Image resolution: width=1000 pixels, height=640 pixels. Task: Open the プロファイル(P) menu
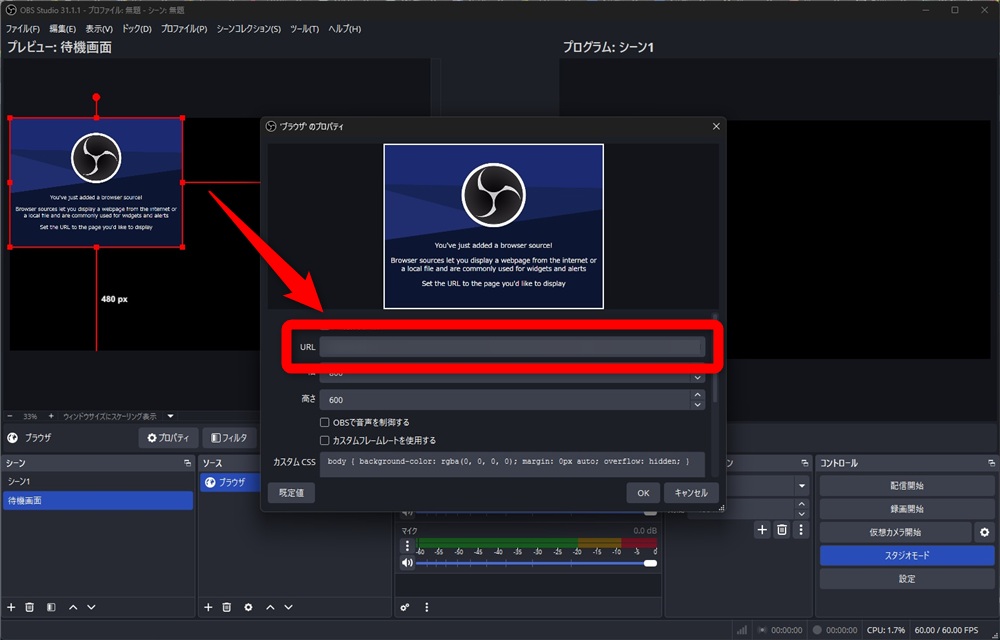pyautogui.click(x=184, y=29)
